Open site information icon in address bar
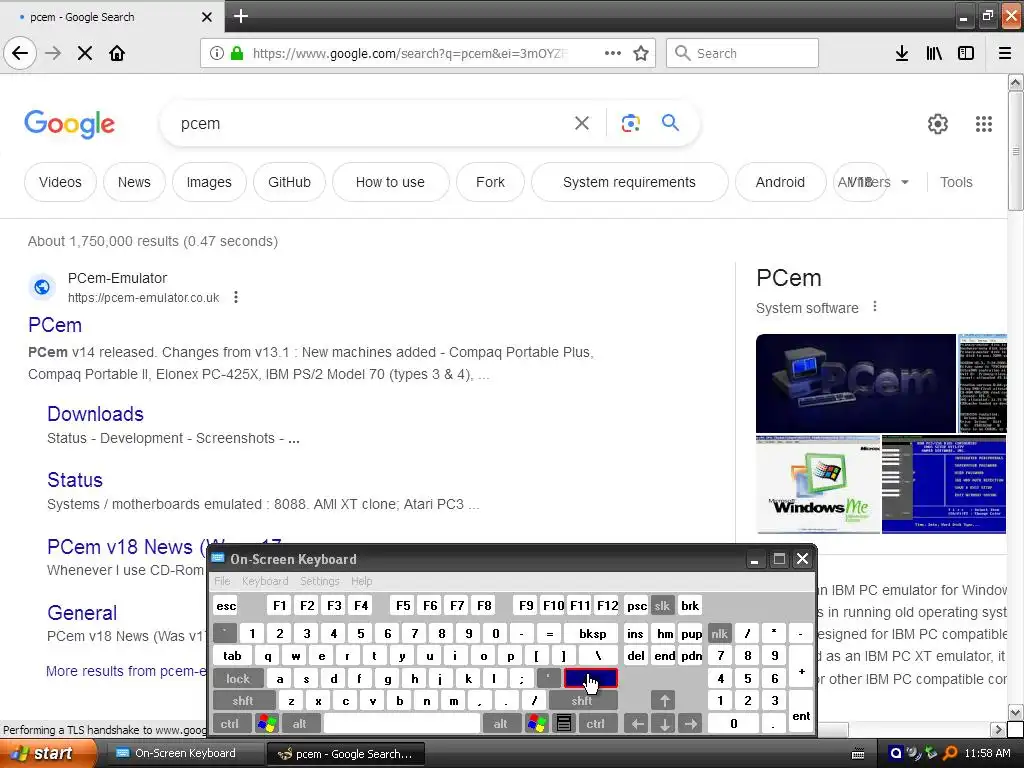The width and height of the screenshot is (1024, 768). (x=217, y=54)
